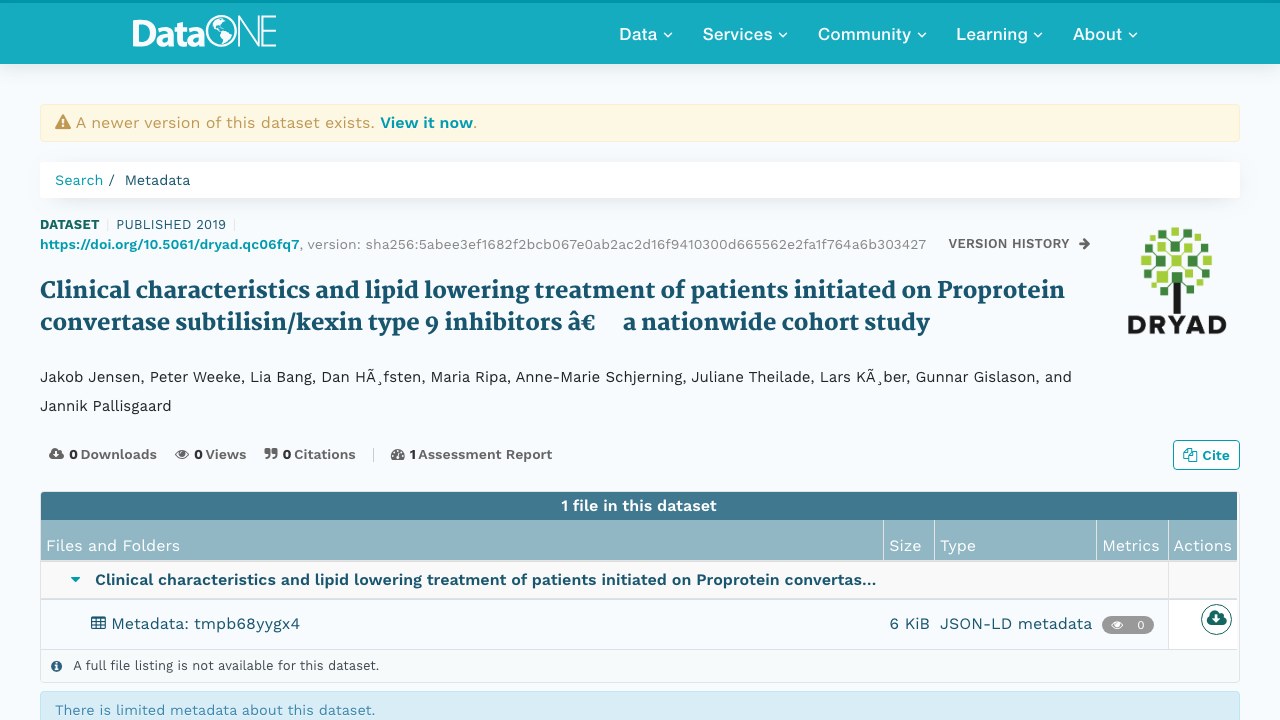
Task: Open the Learning menu
Action: coord(999,34)
